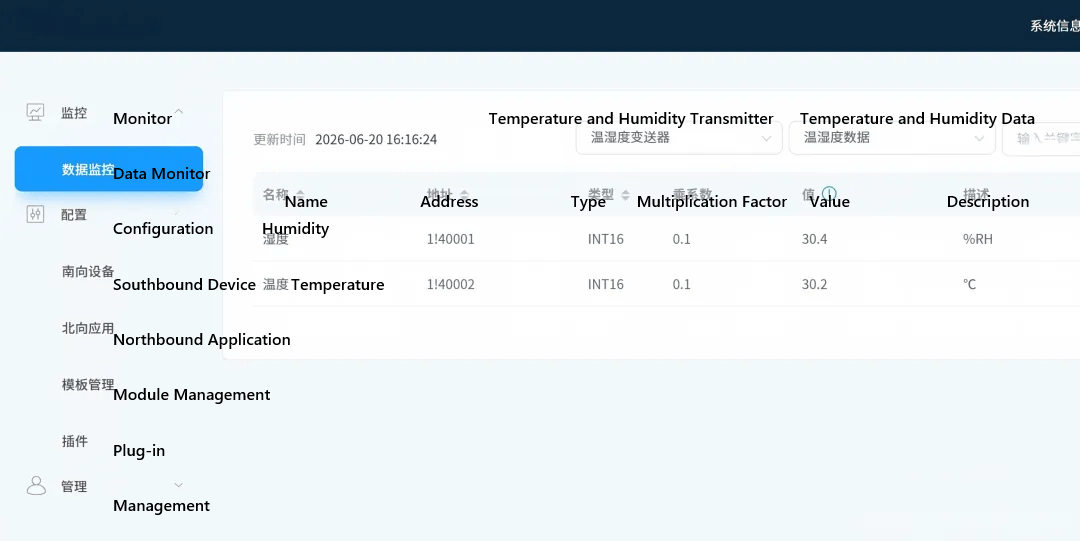Sort by 名称 column arrows
Screen dimensions: 1080x541
pos(300,194)
